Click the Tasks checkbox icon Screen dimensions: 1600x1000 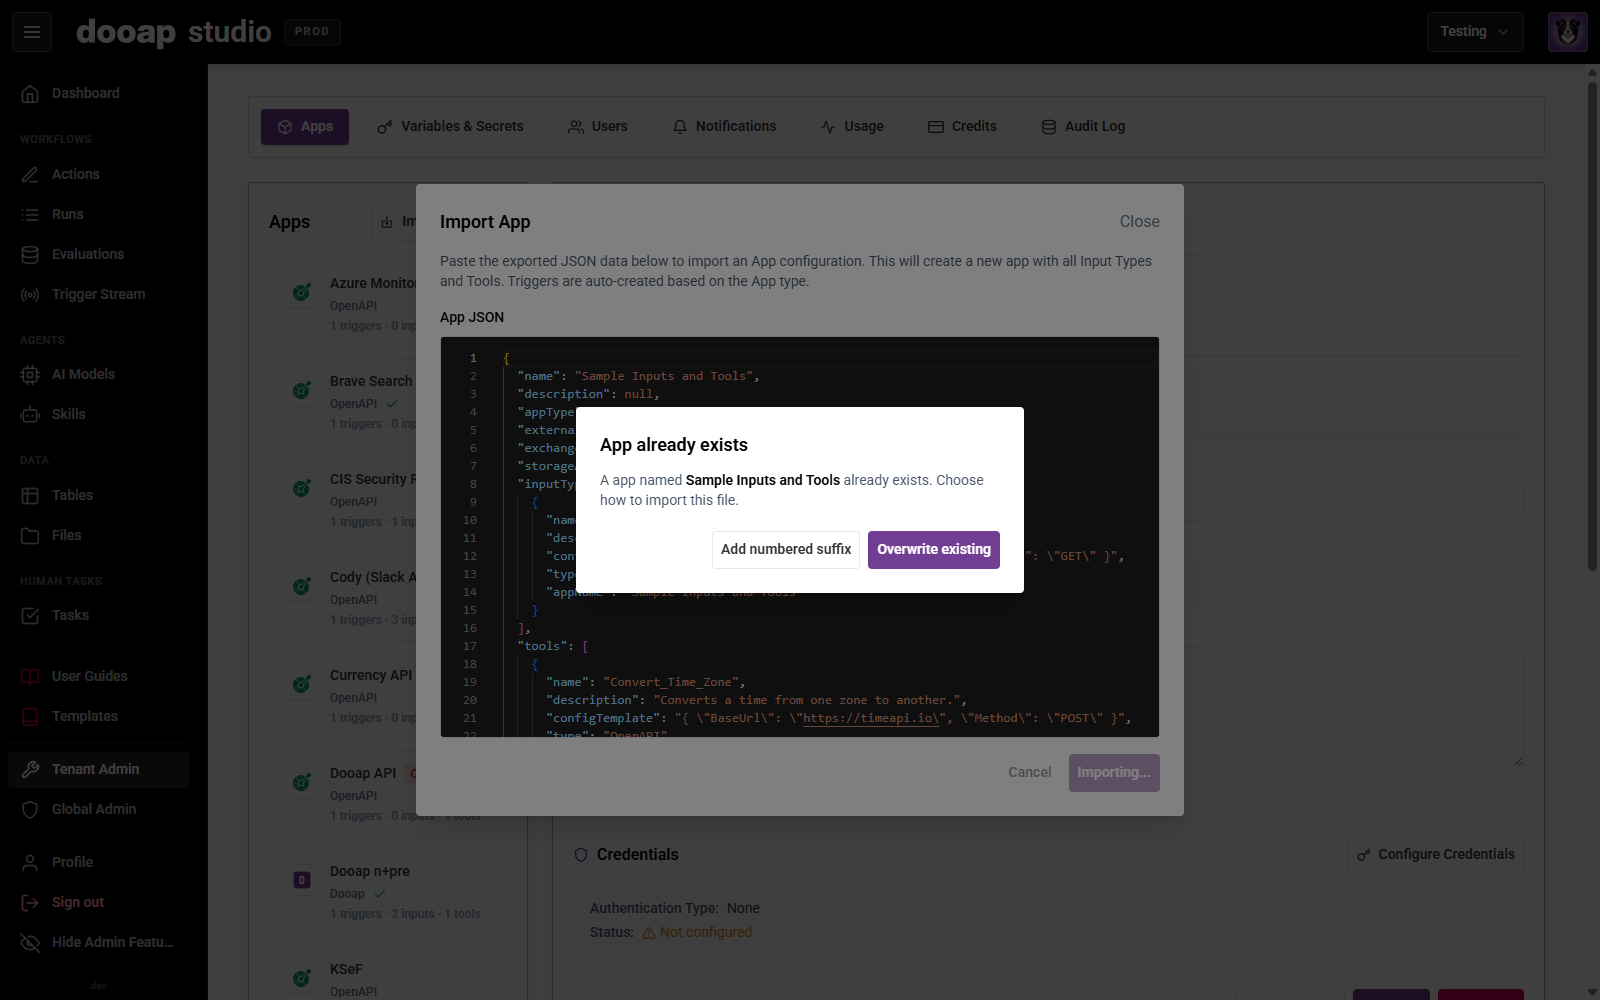point(30,615)
